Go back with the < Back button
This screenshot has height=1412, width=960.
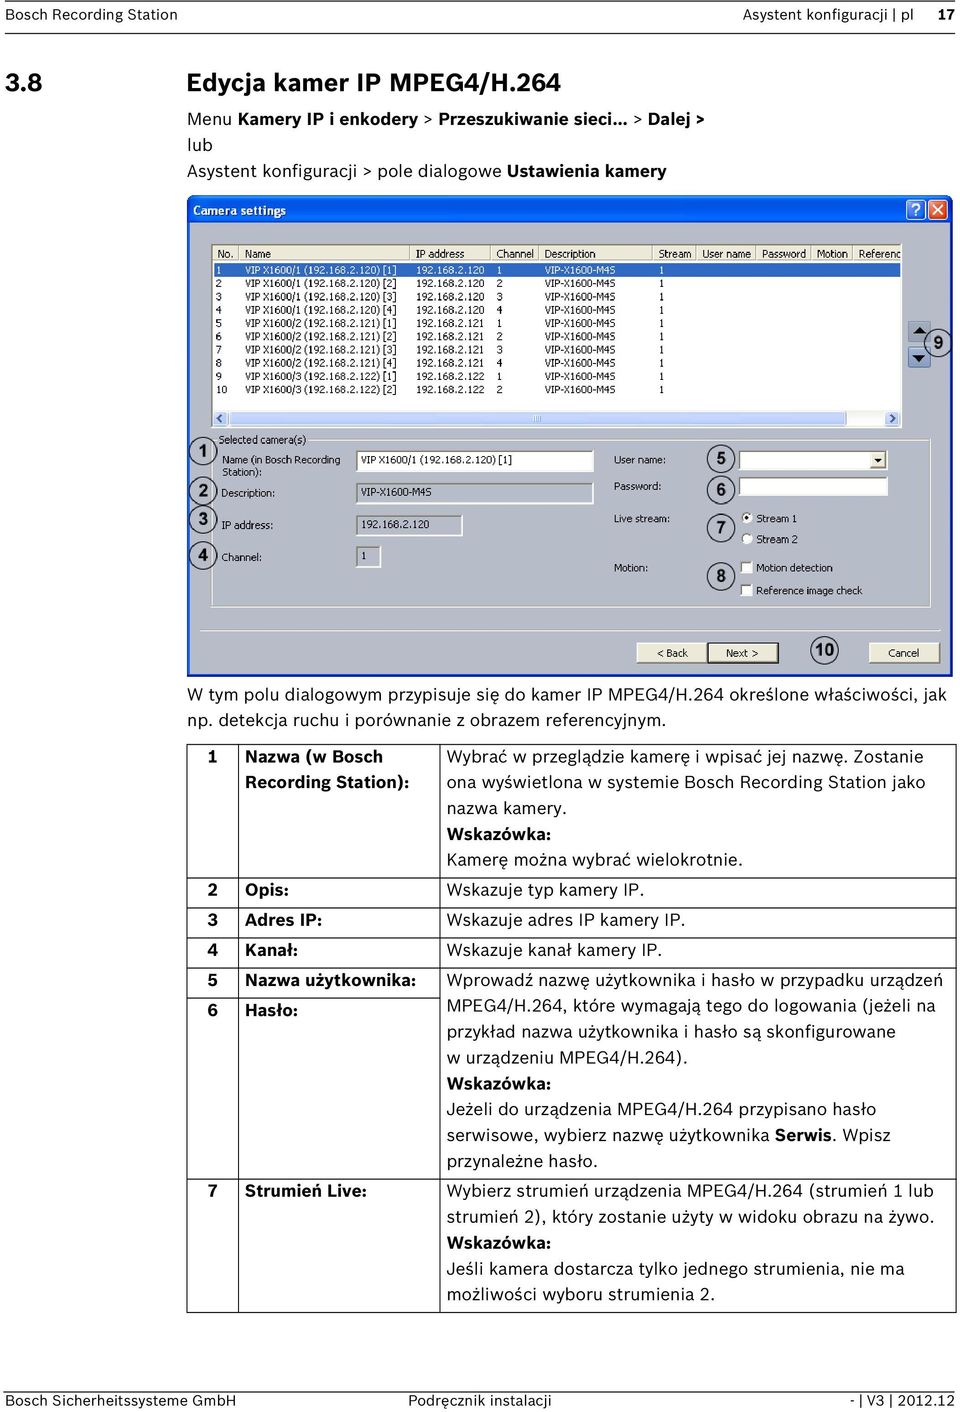[672, 653]
